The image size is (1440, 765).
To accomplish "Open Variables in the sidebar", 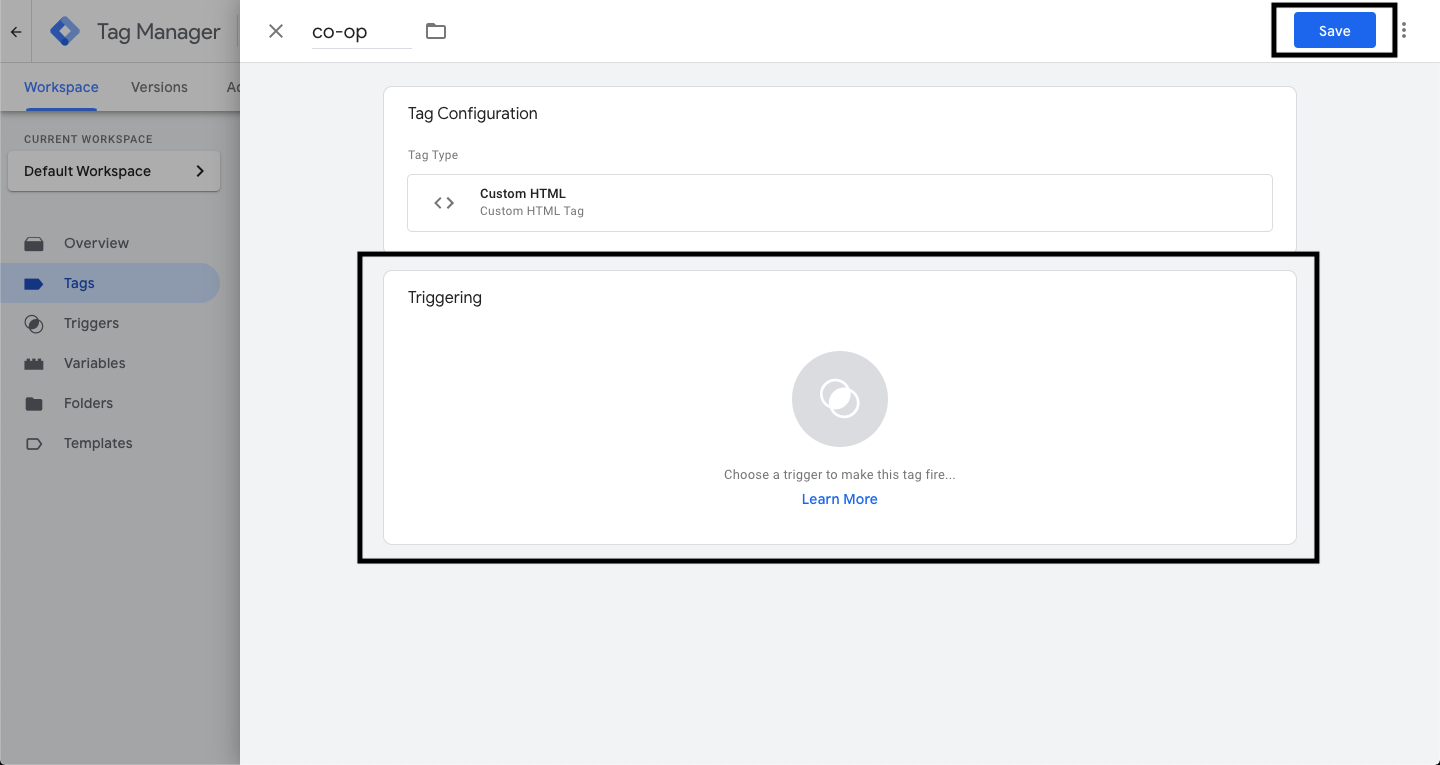I will (x=94, y=363).
